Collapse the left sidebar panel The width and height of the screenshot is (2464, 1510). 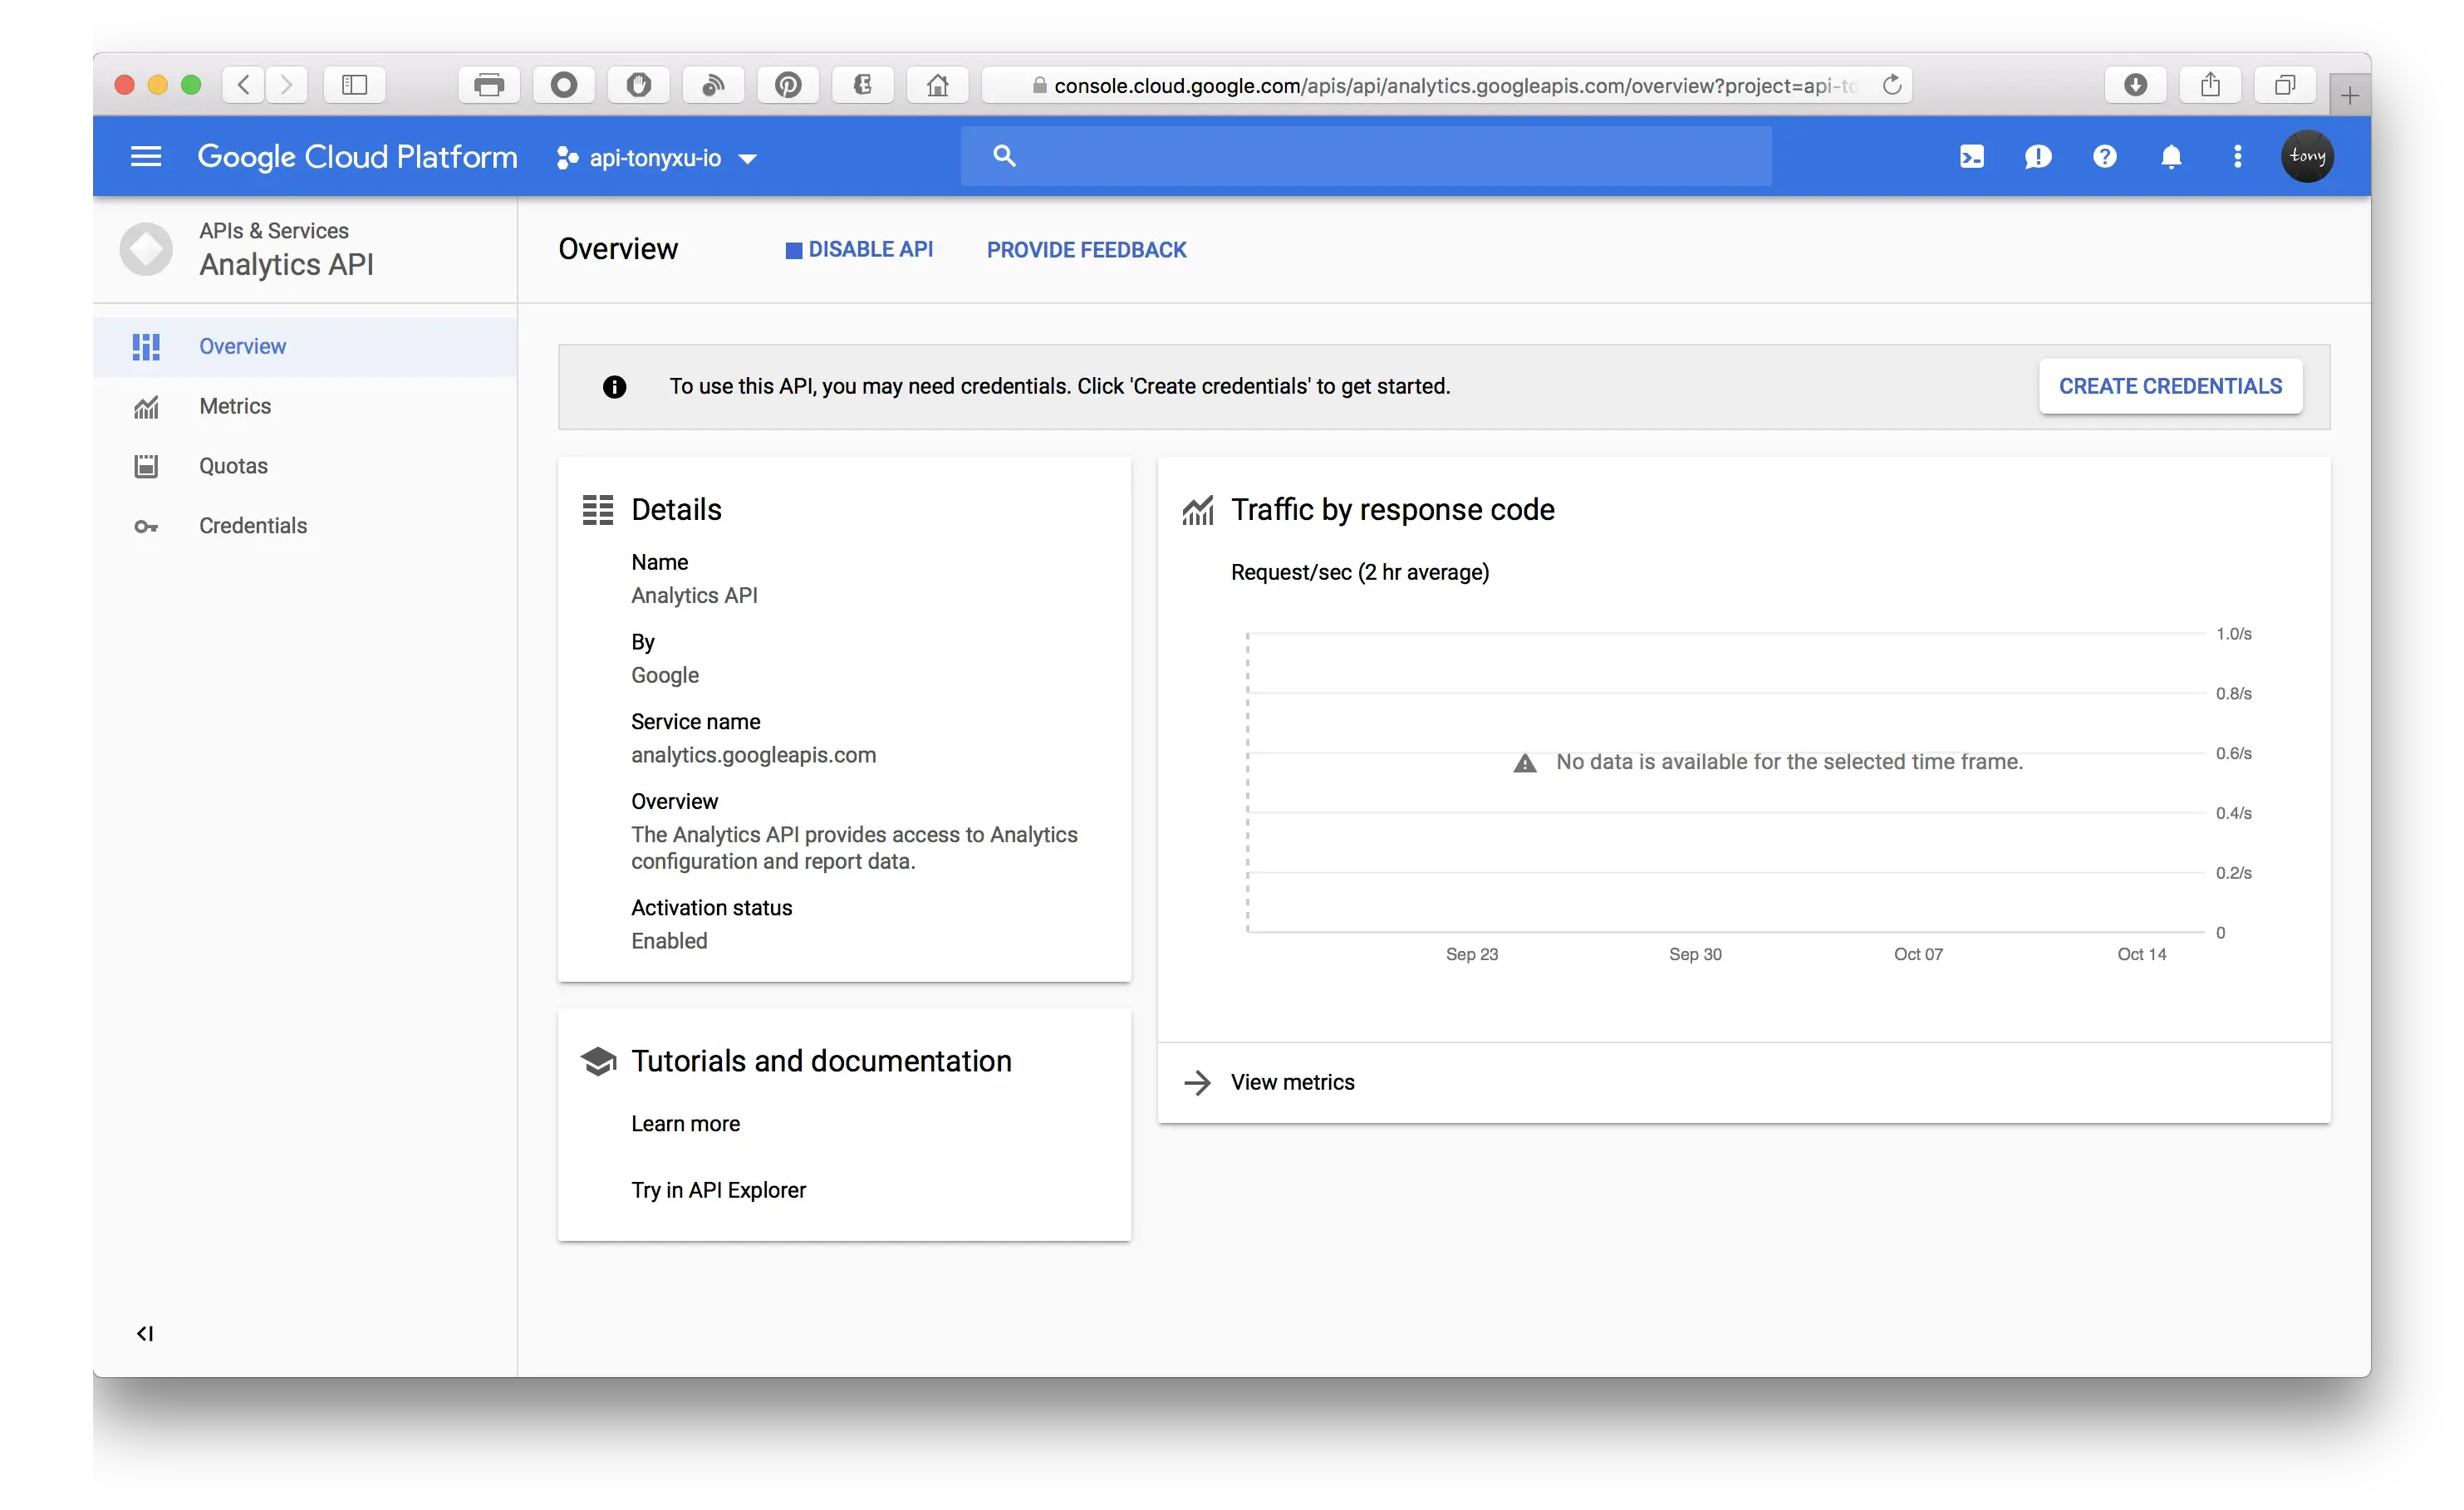[145, 1333]
